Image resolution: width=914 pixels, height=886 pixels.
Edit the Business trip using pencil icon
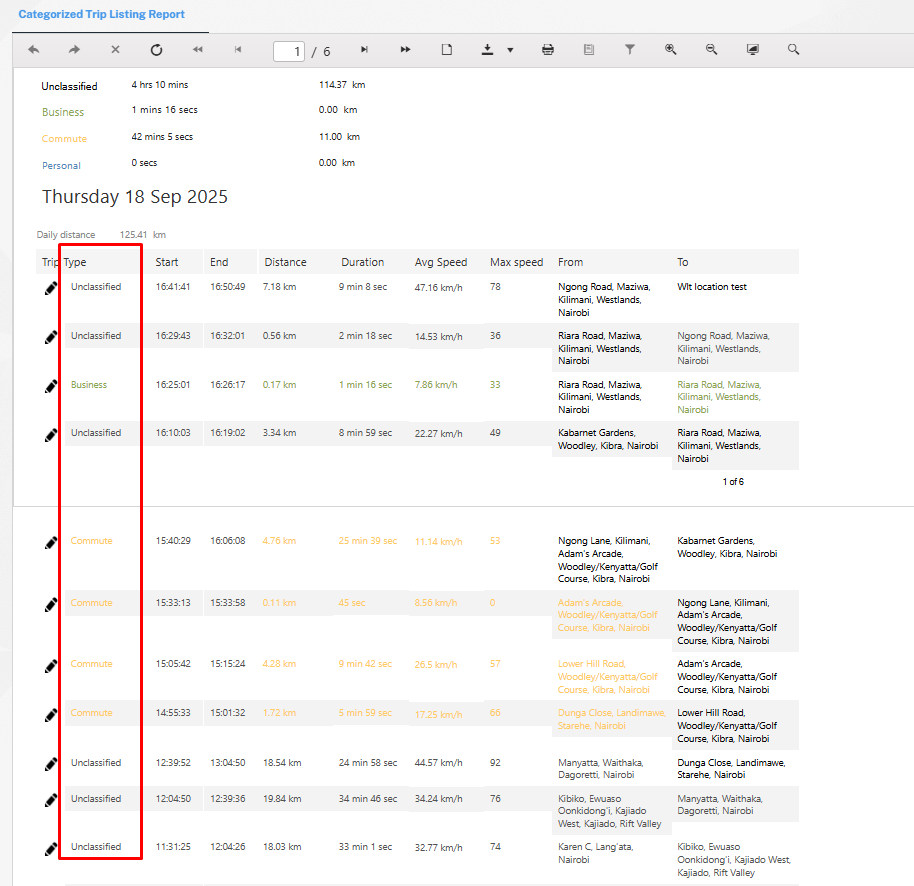tap(51, 386)
